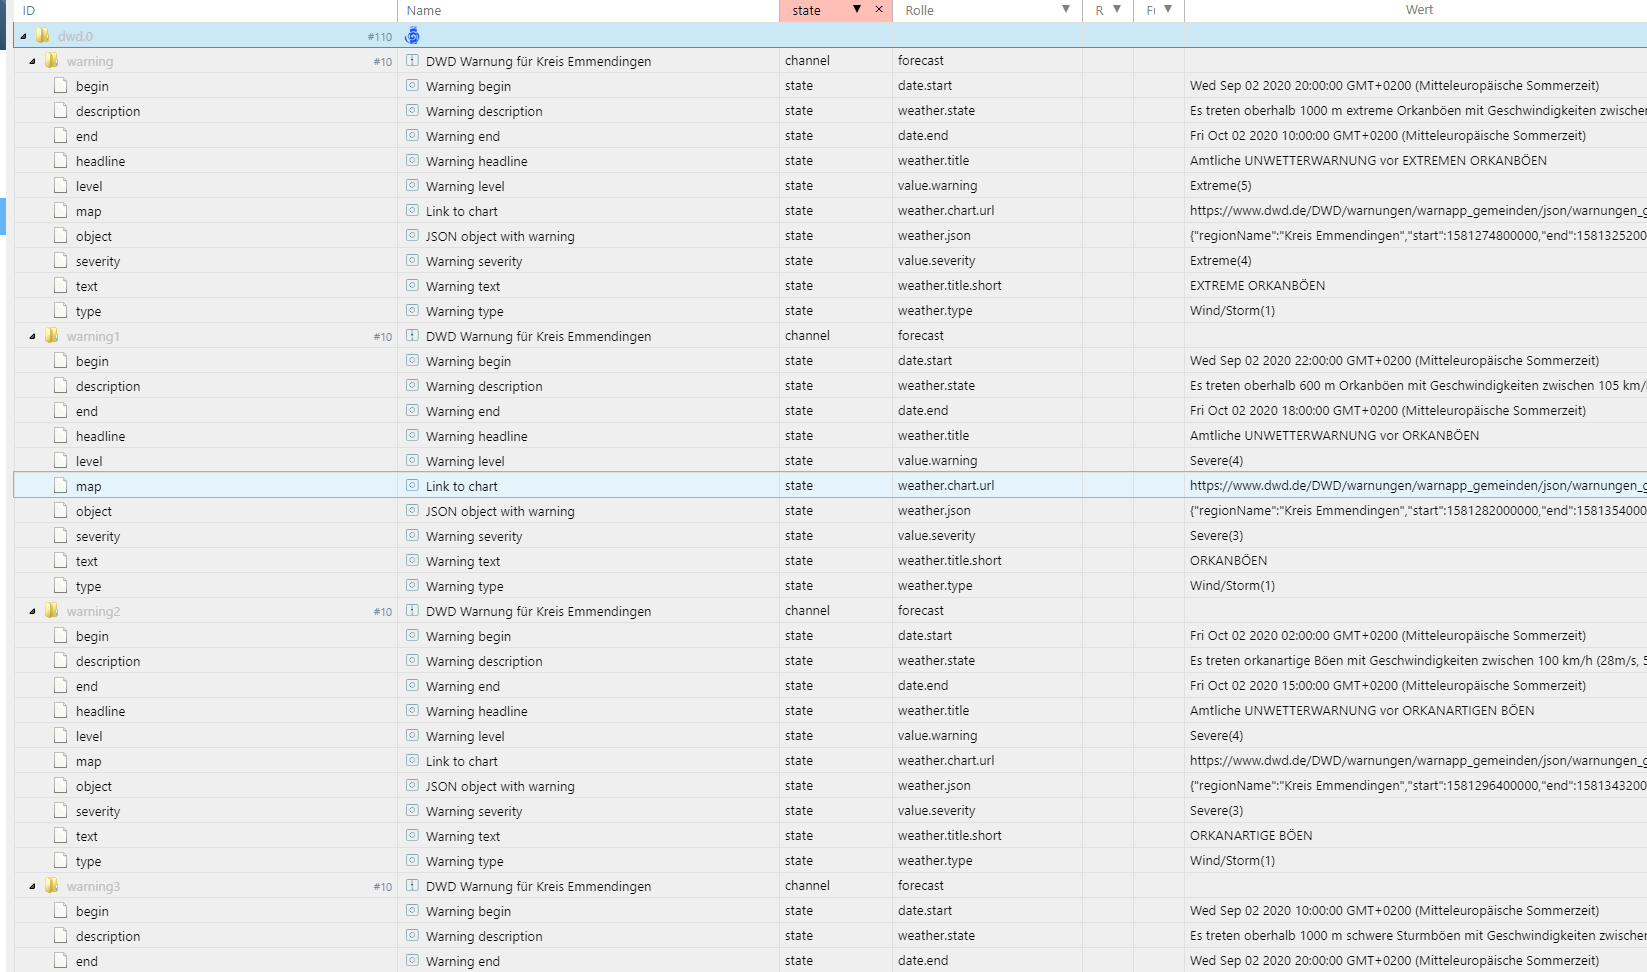Click the state icon beside Warning headline under warning
The height and width of the screenshot is (972, 1647).
tap(412, 161)
